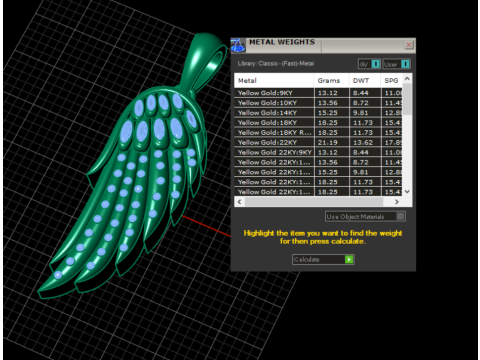The height and width of the screenshot is (360, 480).
Task: Click the Metal Weights scale icon
Action: click(238, 45)
